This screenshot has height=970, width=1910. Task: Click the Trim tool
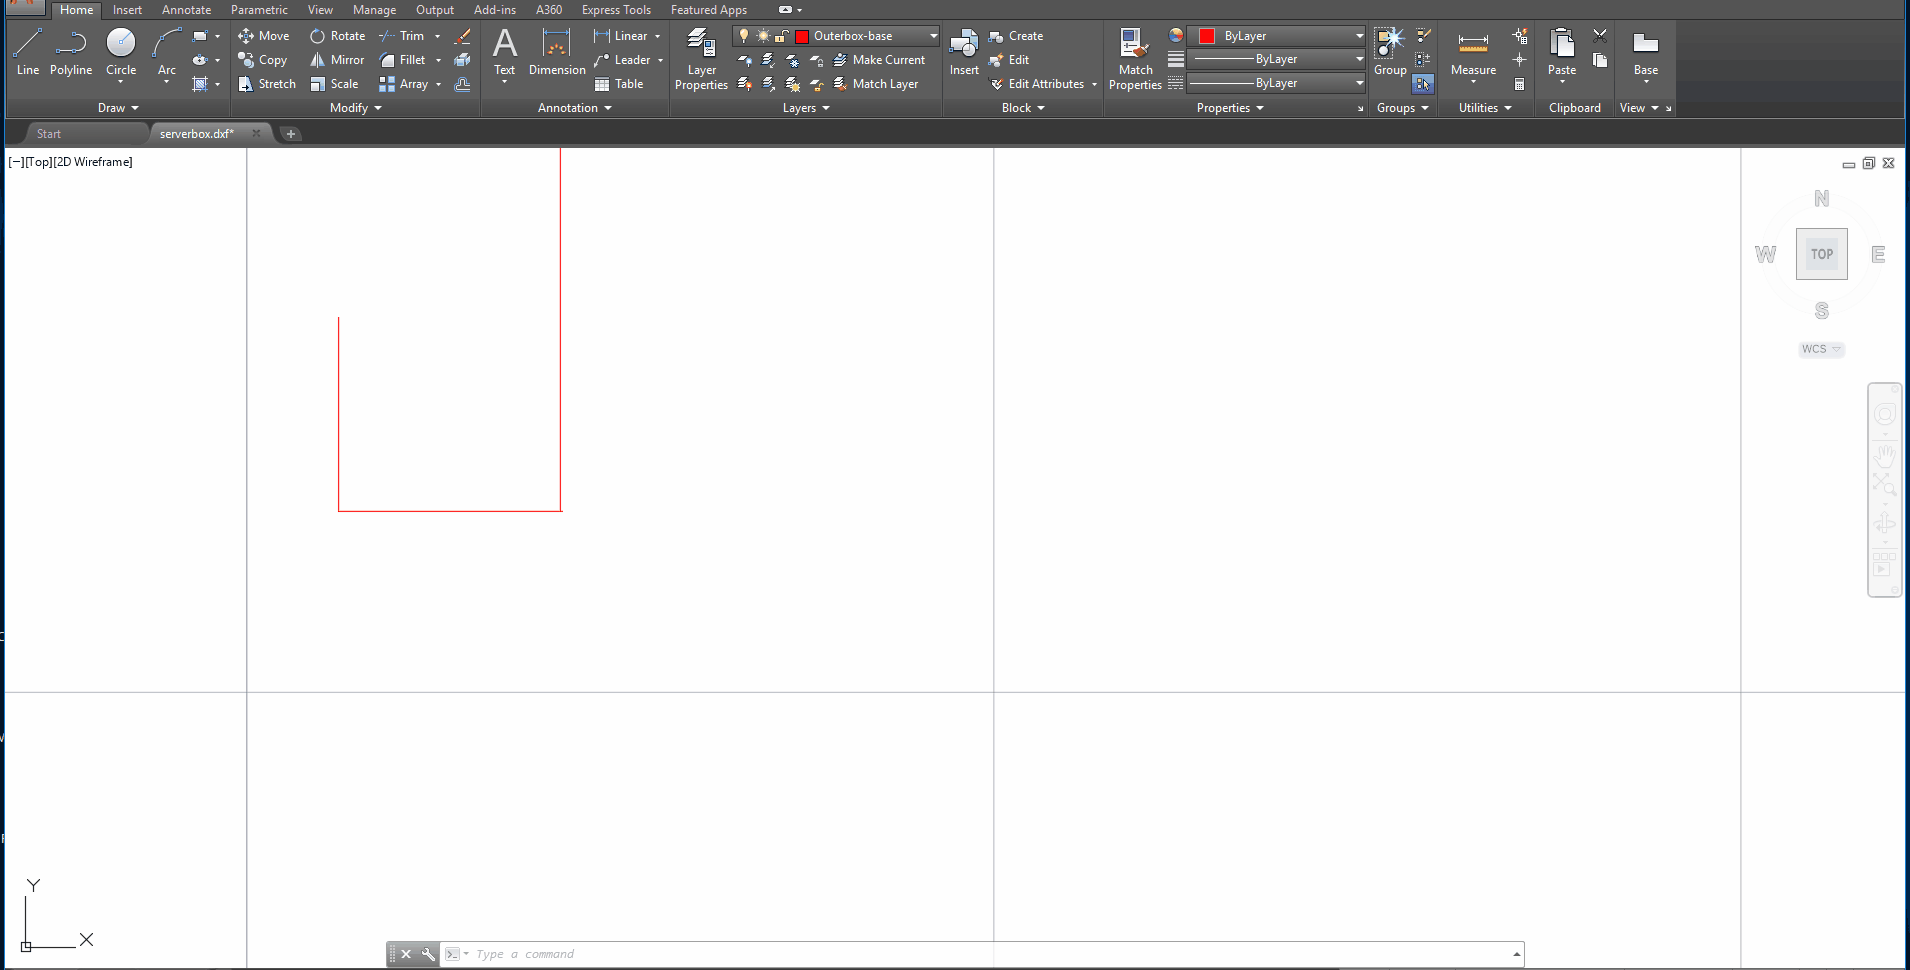click(402, 36)
